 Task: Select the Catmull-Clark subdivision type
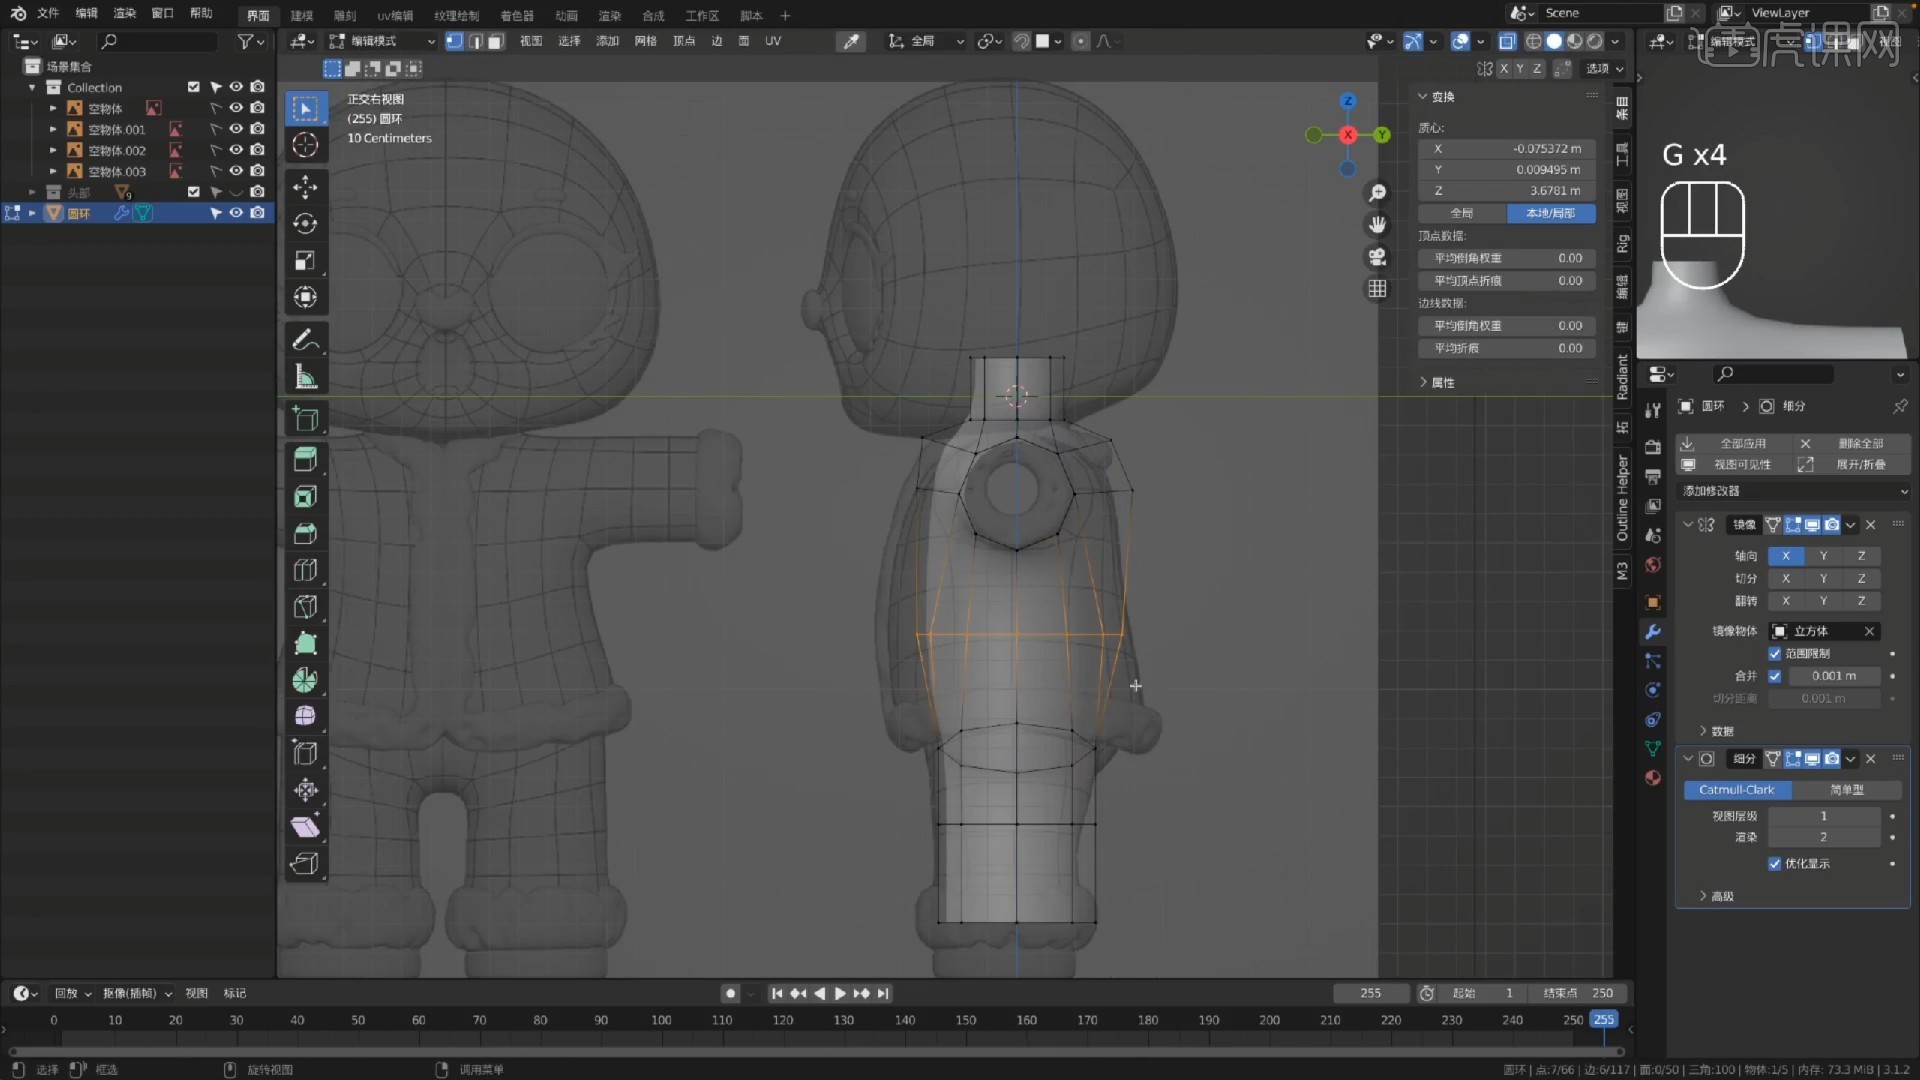tap(1737, 790)
